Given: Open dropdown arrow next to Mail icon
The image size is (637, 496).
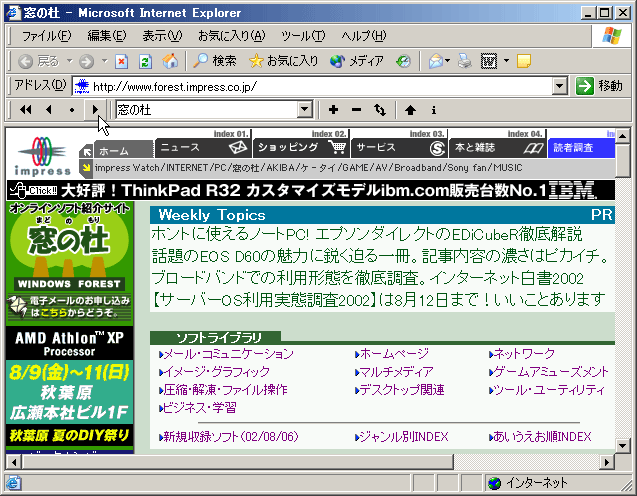Looking at the screenshot, I should tap(447, 61).
